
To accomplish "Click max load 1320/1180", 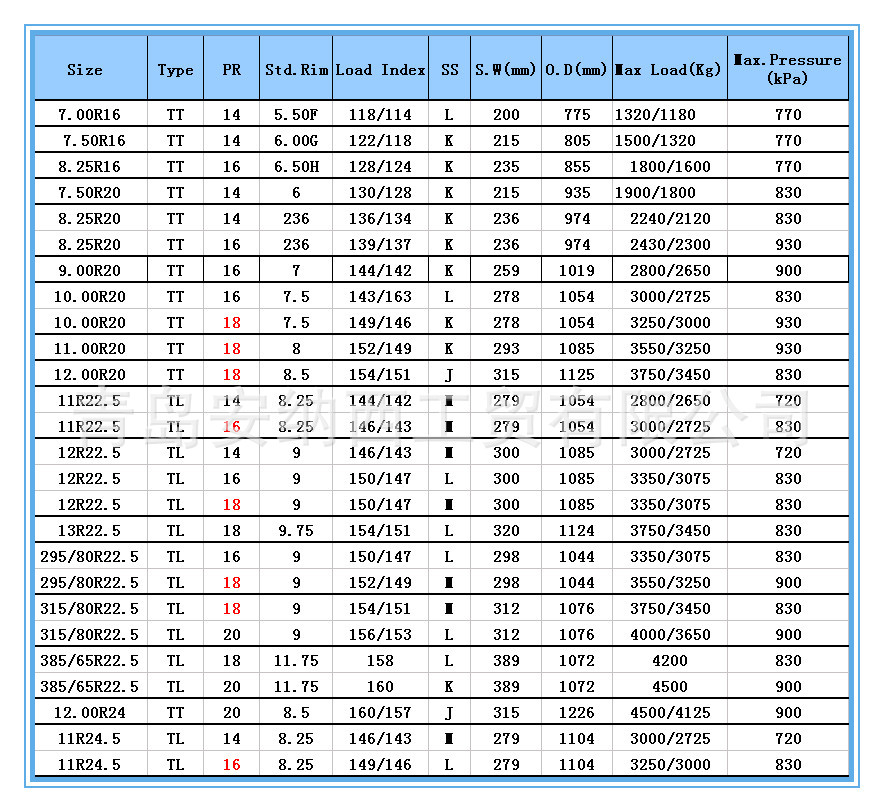I will [655, 114].
